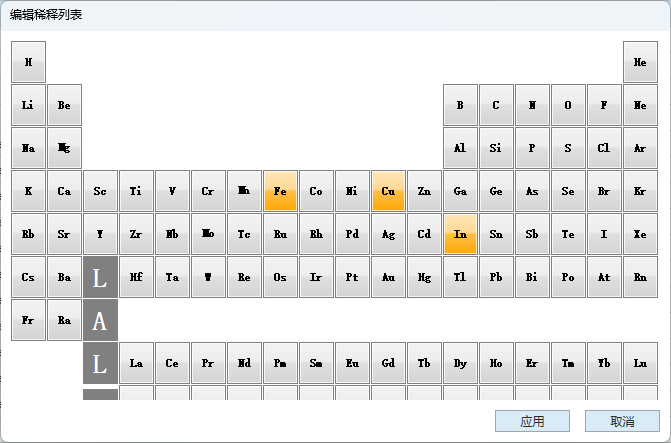This screenshot has height=443, width=671.
Task: Toggle the Gd element button
Action: click(388, 363)
